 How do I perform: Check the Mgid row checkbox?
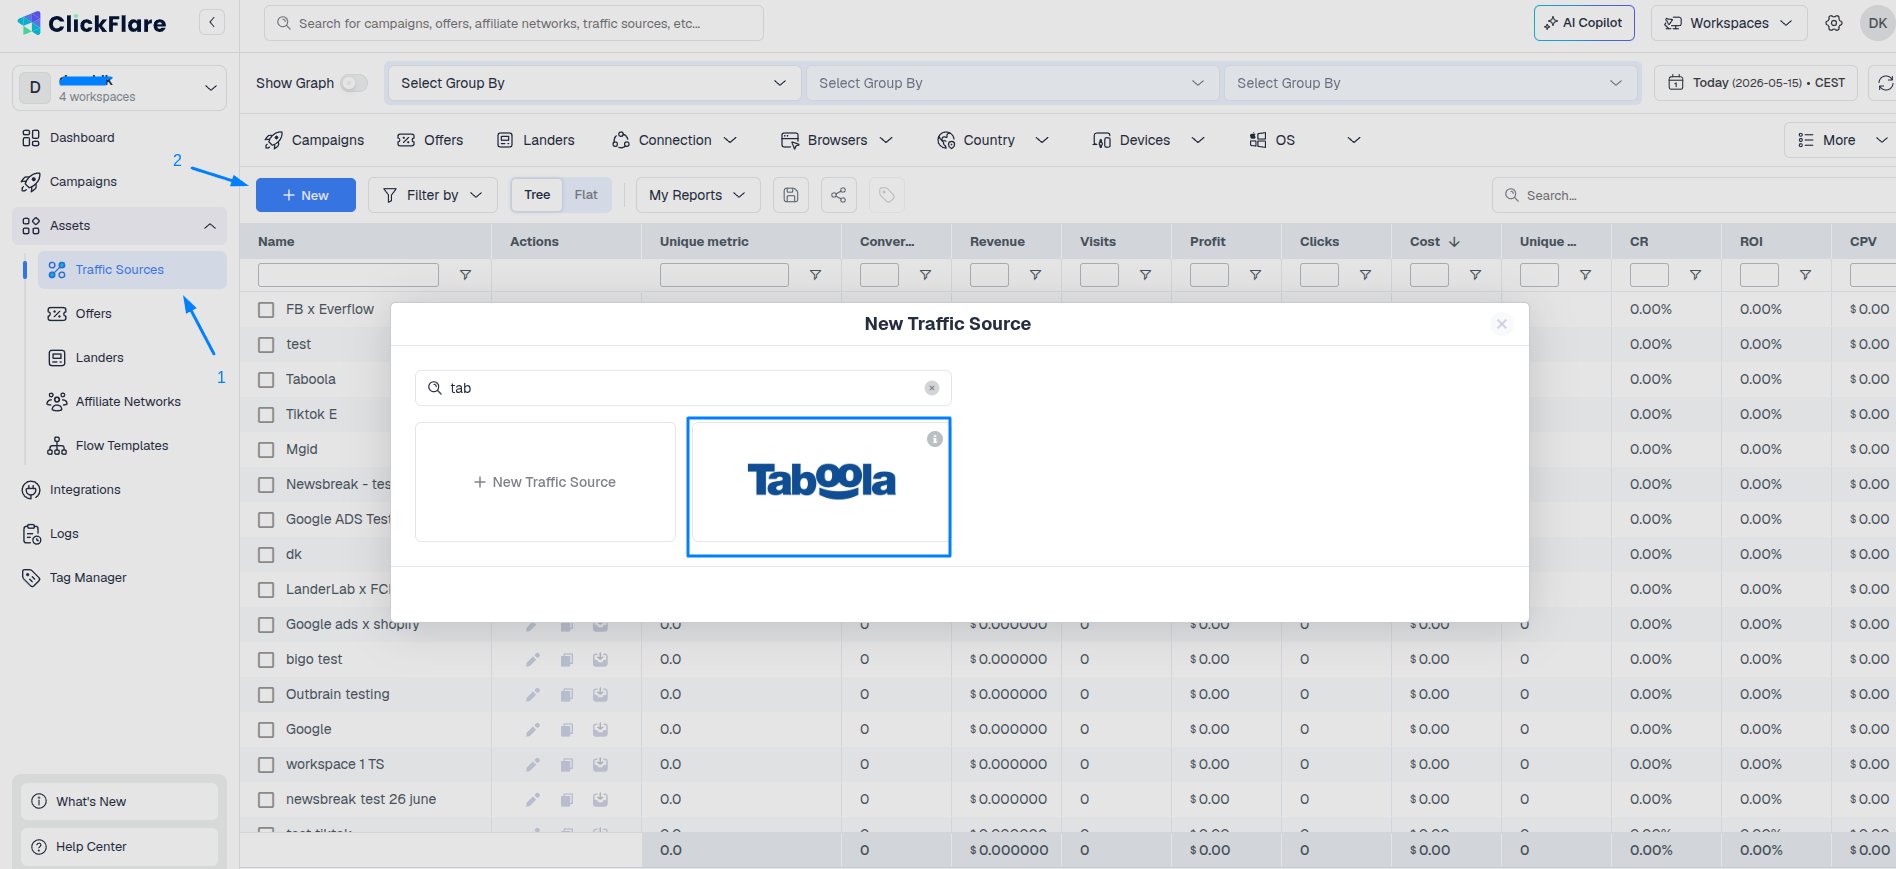[266, 450]
